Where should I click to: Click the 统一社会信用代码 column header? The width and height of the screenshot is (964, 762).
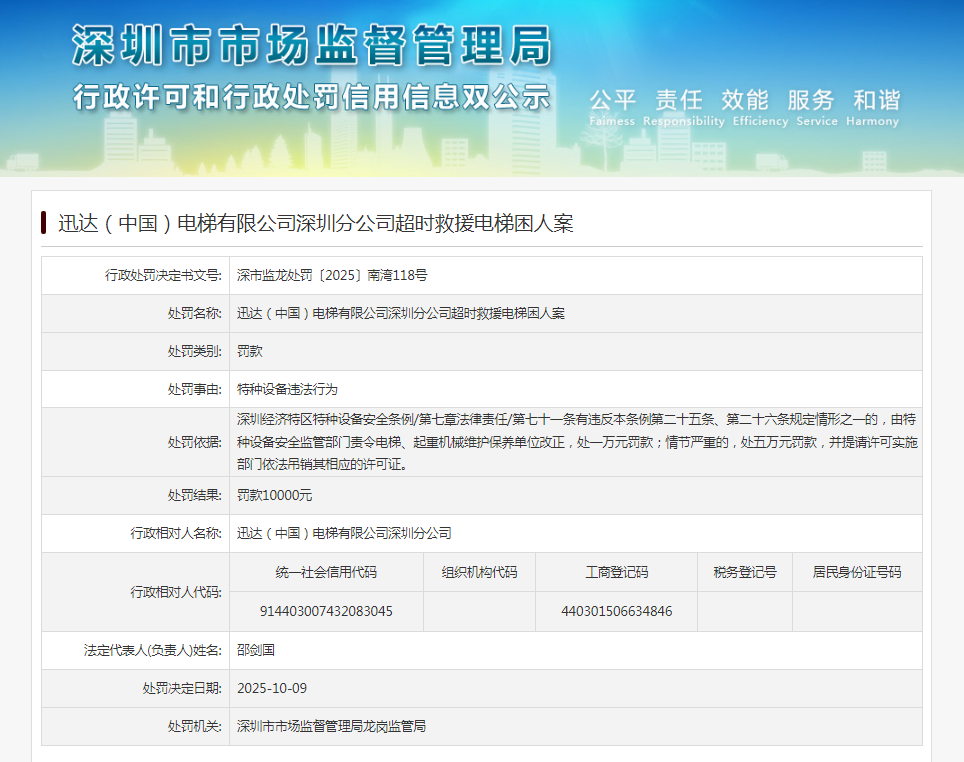tap(326, 572)
